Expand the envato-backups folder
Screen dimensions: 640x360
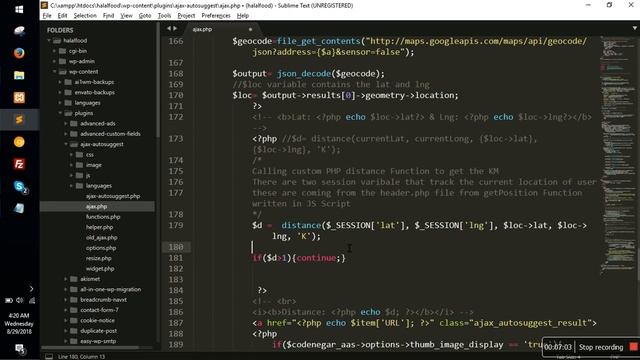coord(60,92)
